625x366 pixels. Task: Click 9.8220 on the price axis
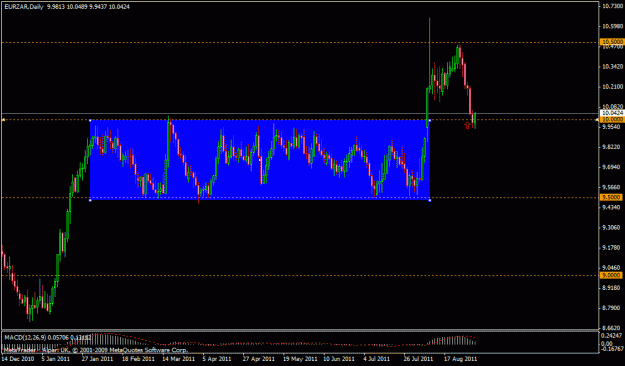612,147
